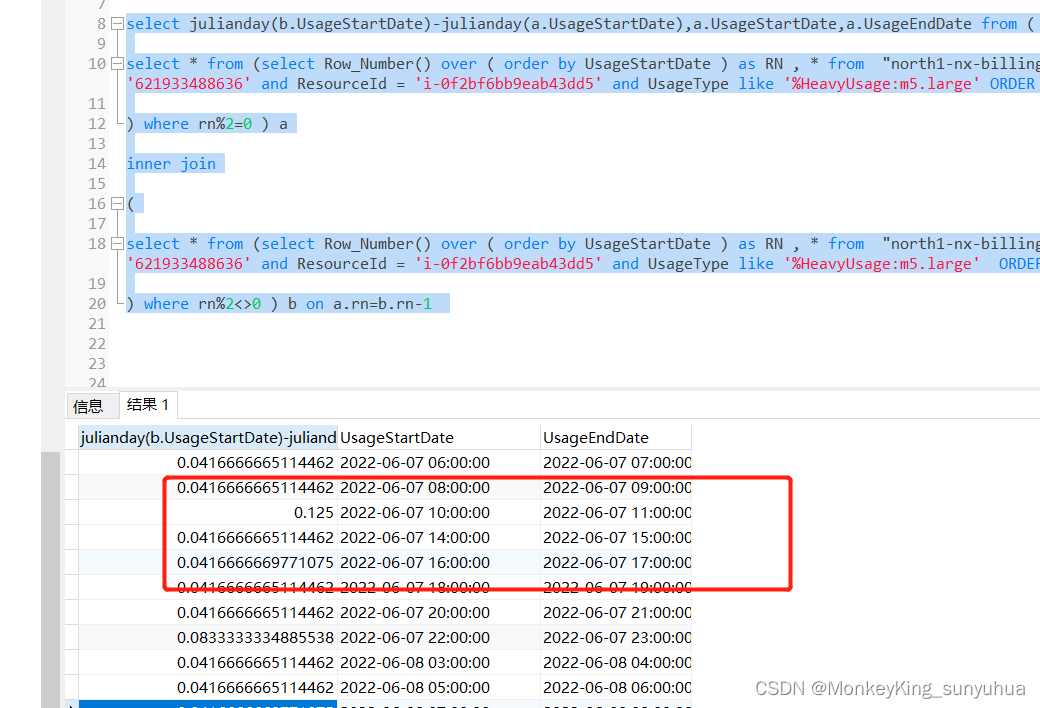1040x708 pixels.
Task: Select the 0.0416666669771075 value cell
Action: [x=208, y=563]
